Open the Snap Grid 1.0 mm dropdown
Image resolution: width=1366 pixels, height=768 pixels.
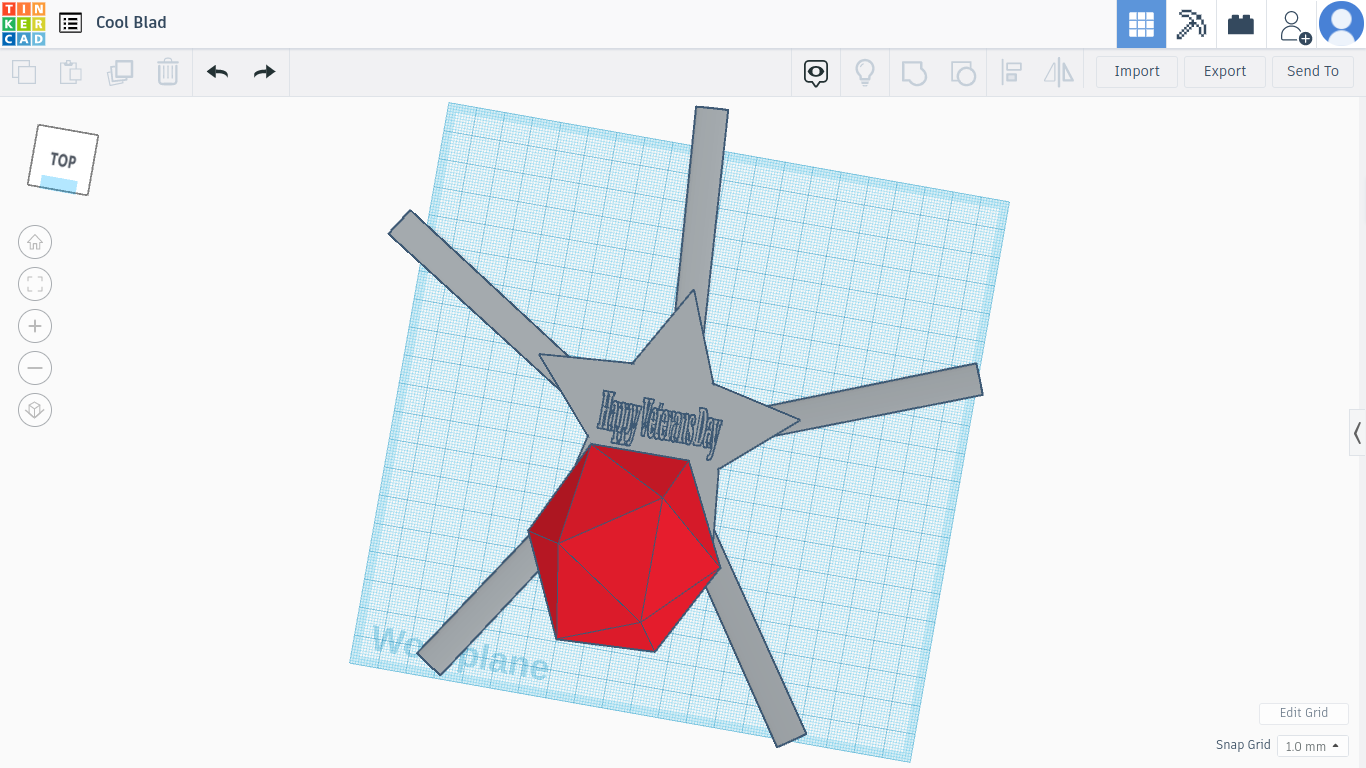(x=1313, y=746)
